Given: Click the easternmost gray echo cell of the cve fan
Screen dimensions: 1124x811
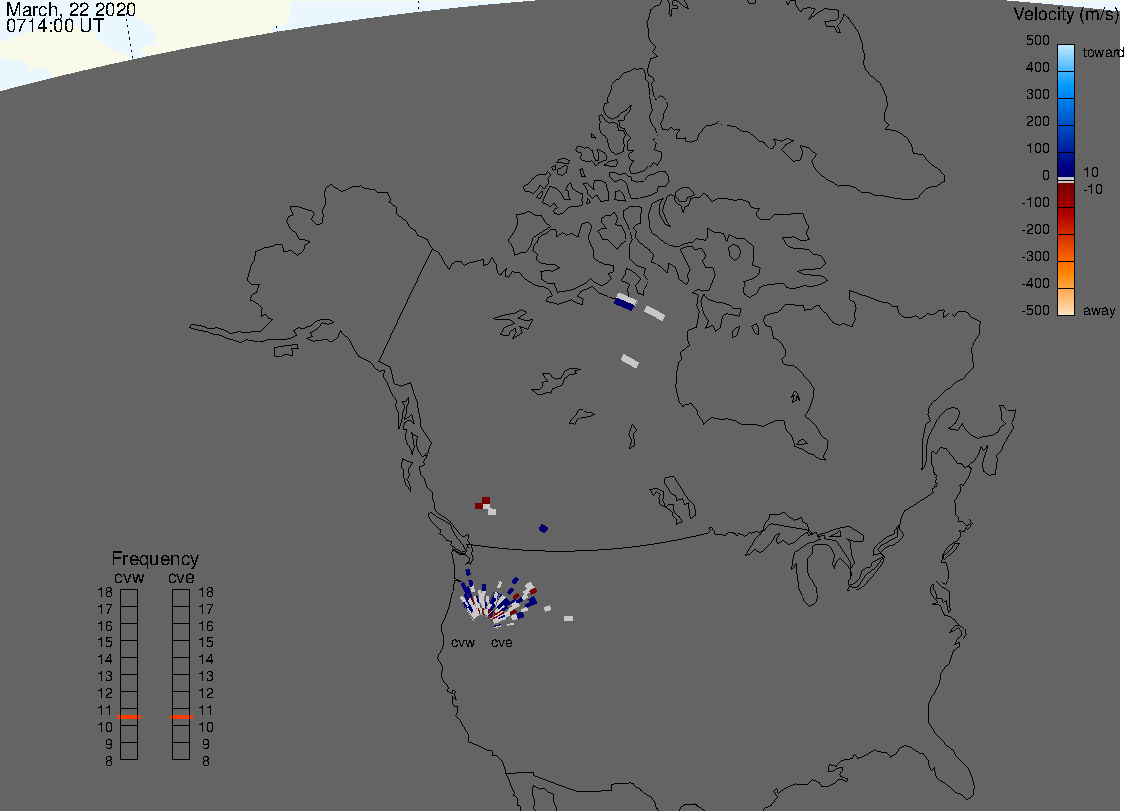Looking at the screenshot, I should (568, 618).
